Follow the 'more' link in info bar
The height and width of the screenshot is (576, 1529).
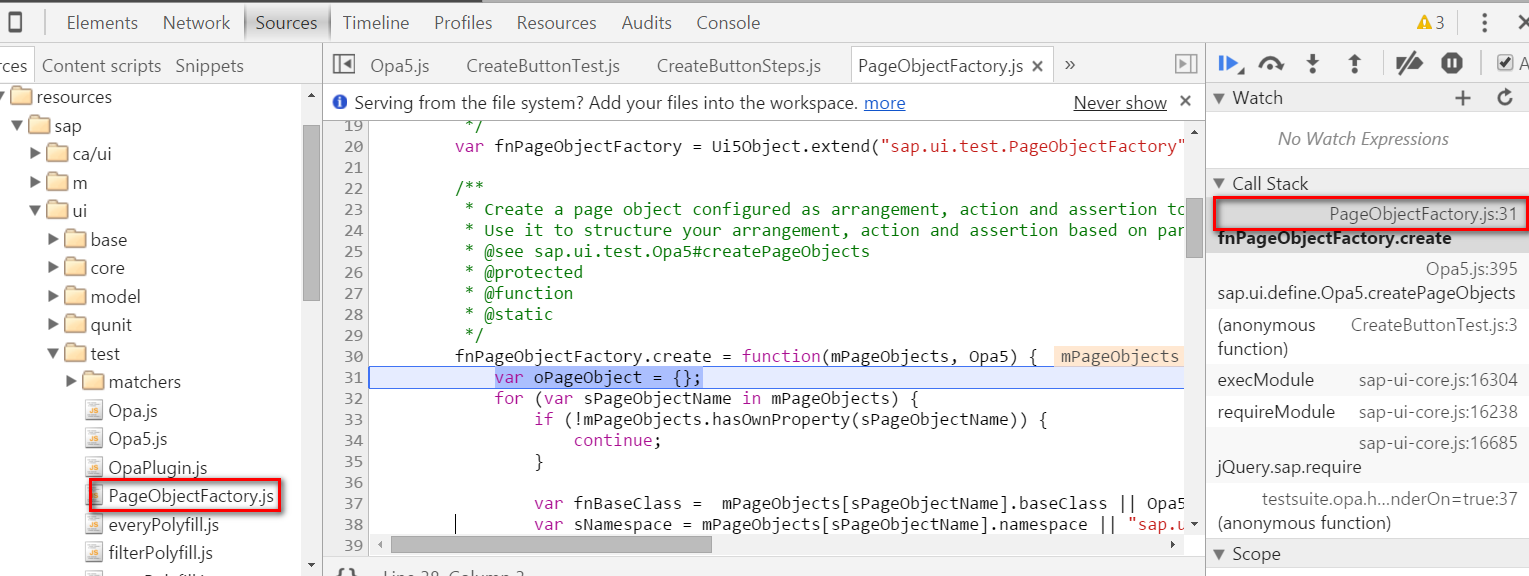(x=885, y=103)
